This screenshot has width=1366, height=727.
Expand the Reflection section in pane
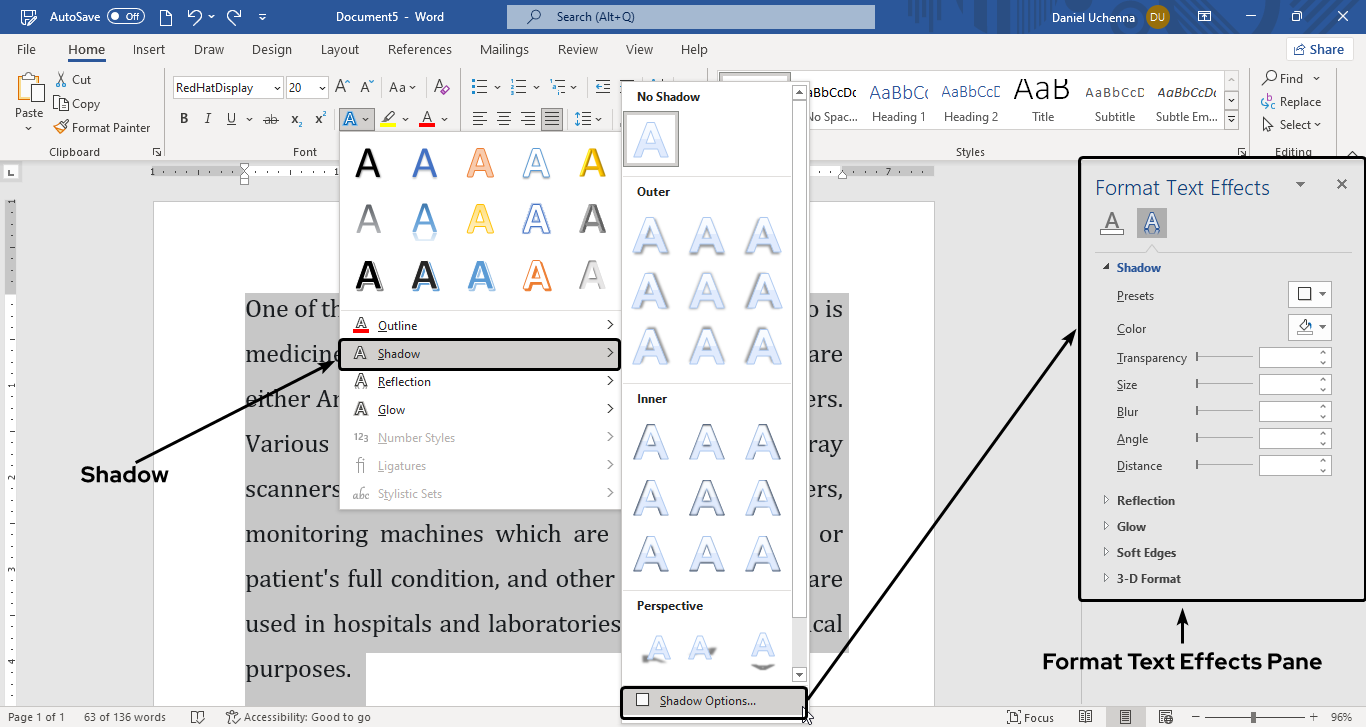click(1145, 501)
